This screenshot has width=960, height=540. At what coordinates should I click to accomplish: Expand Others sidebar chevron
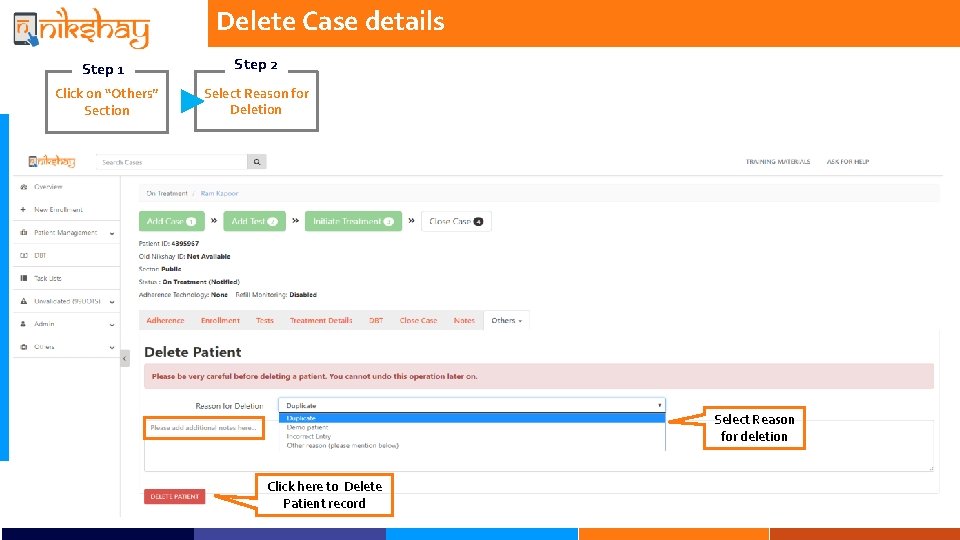[x=112, y=347]
